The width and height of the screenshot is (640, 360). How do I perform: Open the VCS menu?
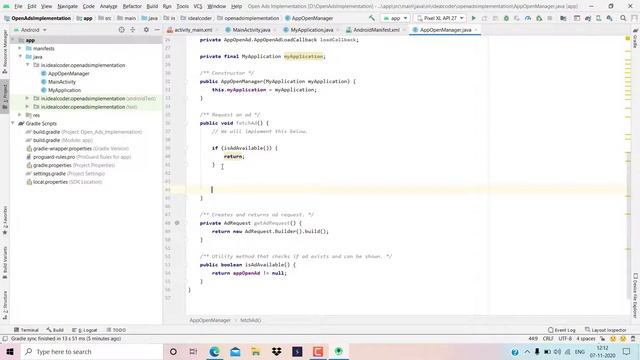[x=198, y=6]
